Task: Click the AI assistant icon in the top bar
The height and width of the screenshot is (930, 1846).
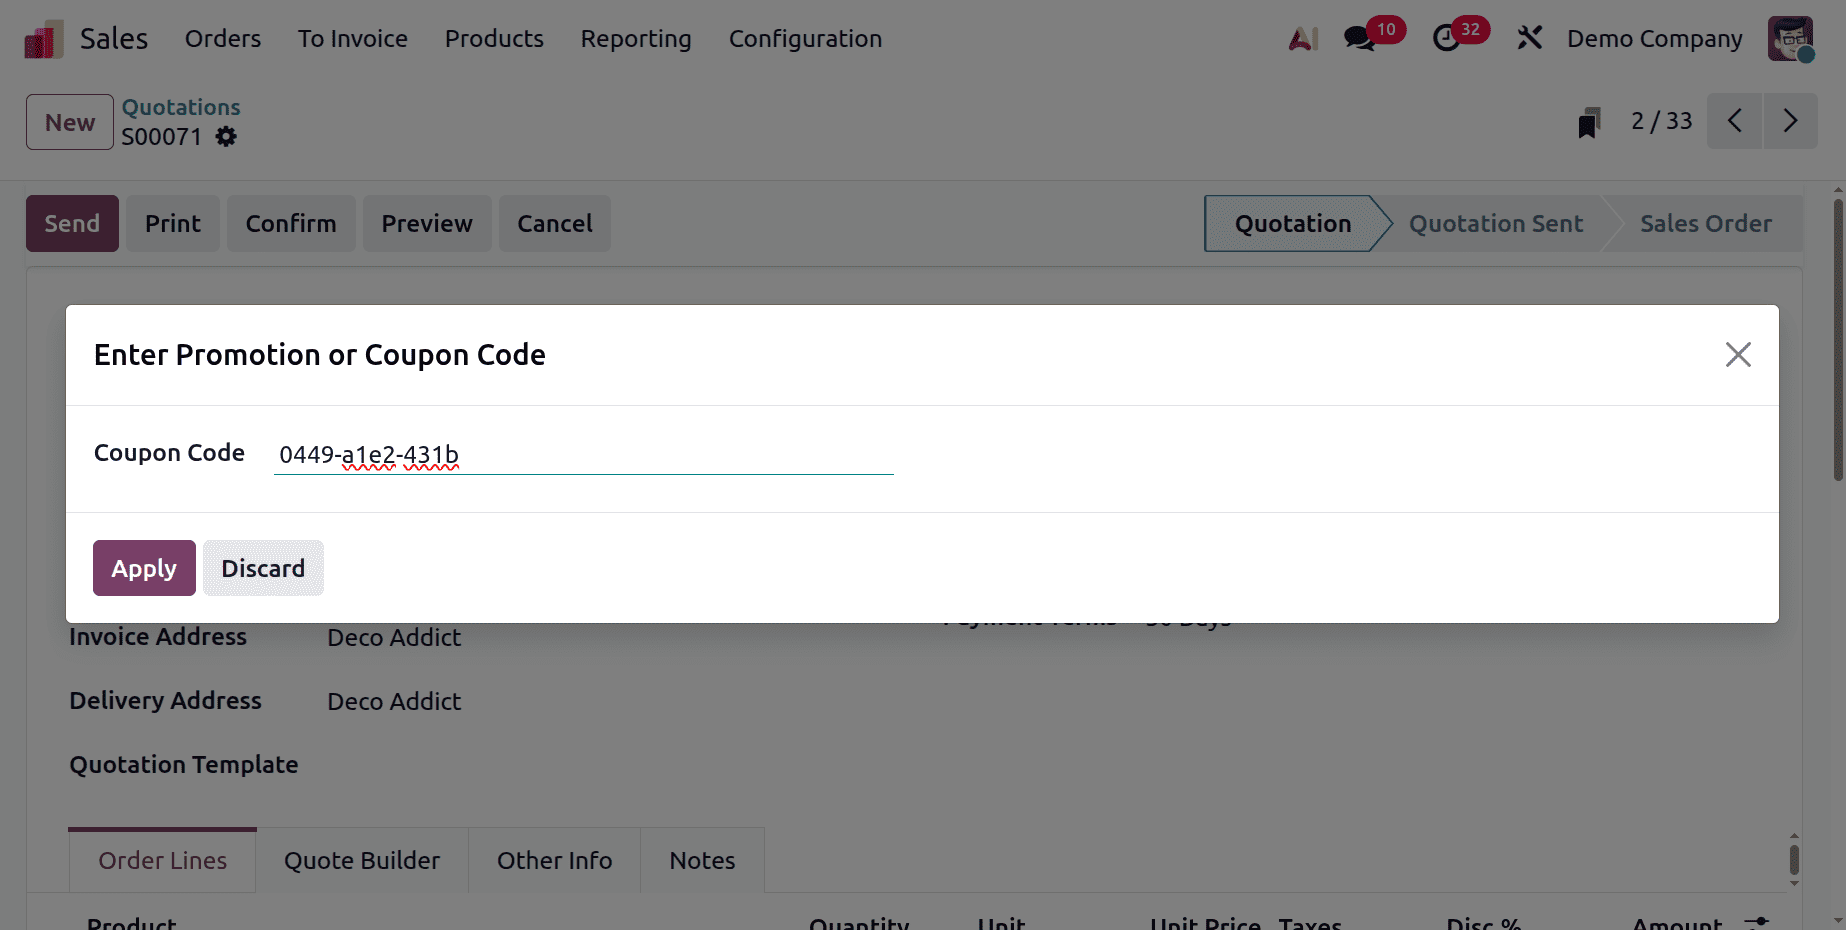Action: tap(1301, 38)
